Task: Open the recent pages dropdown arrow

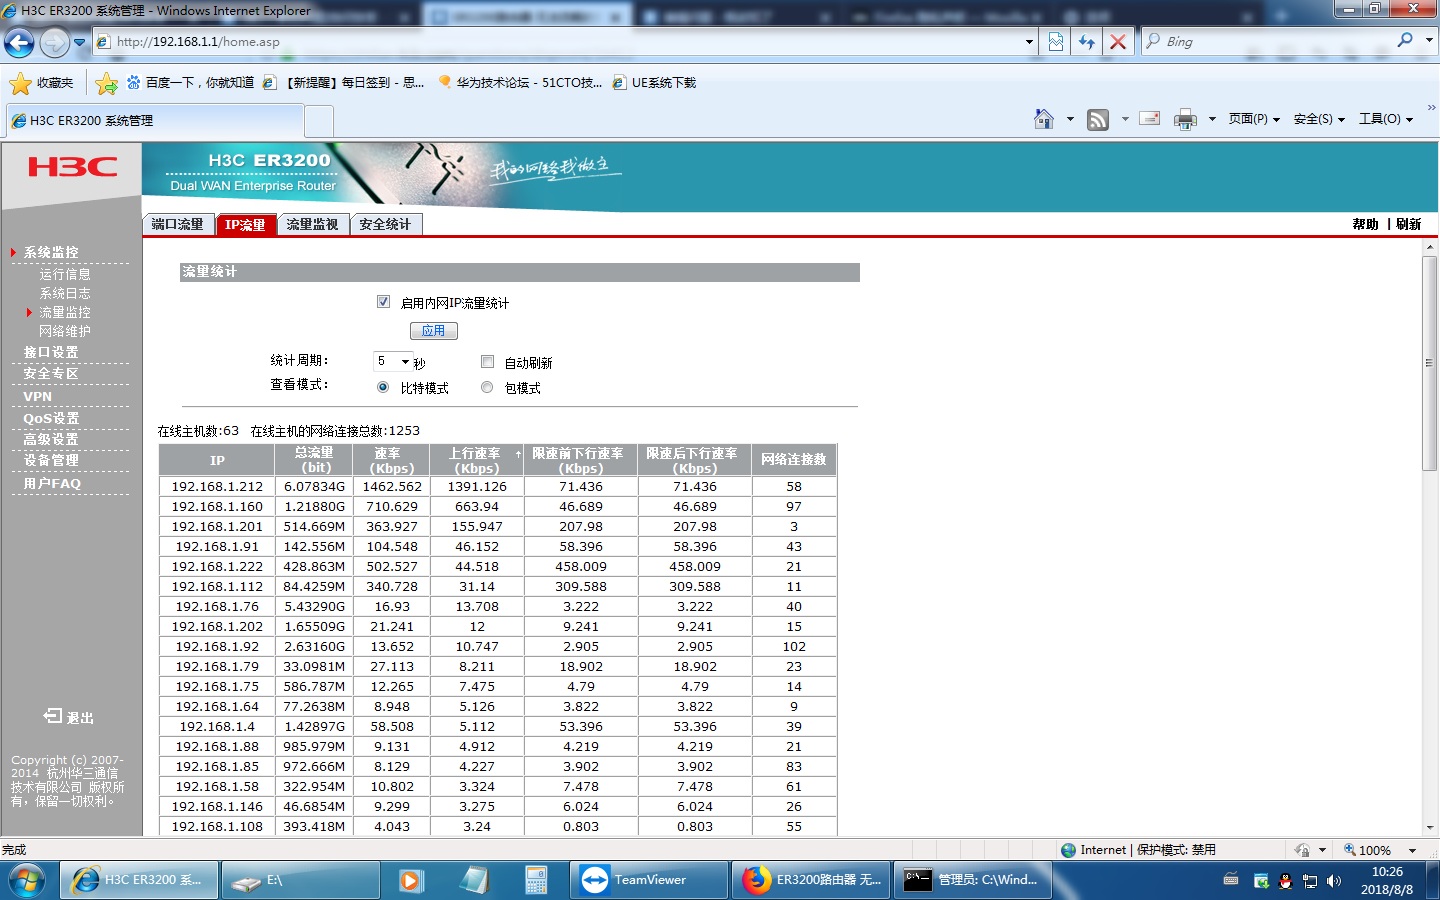Action: (79, 43)
